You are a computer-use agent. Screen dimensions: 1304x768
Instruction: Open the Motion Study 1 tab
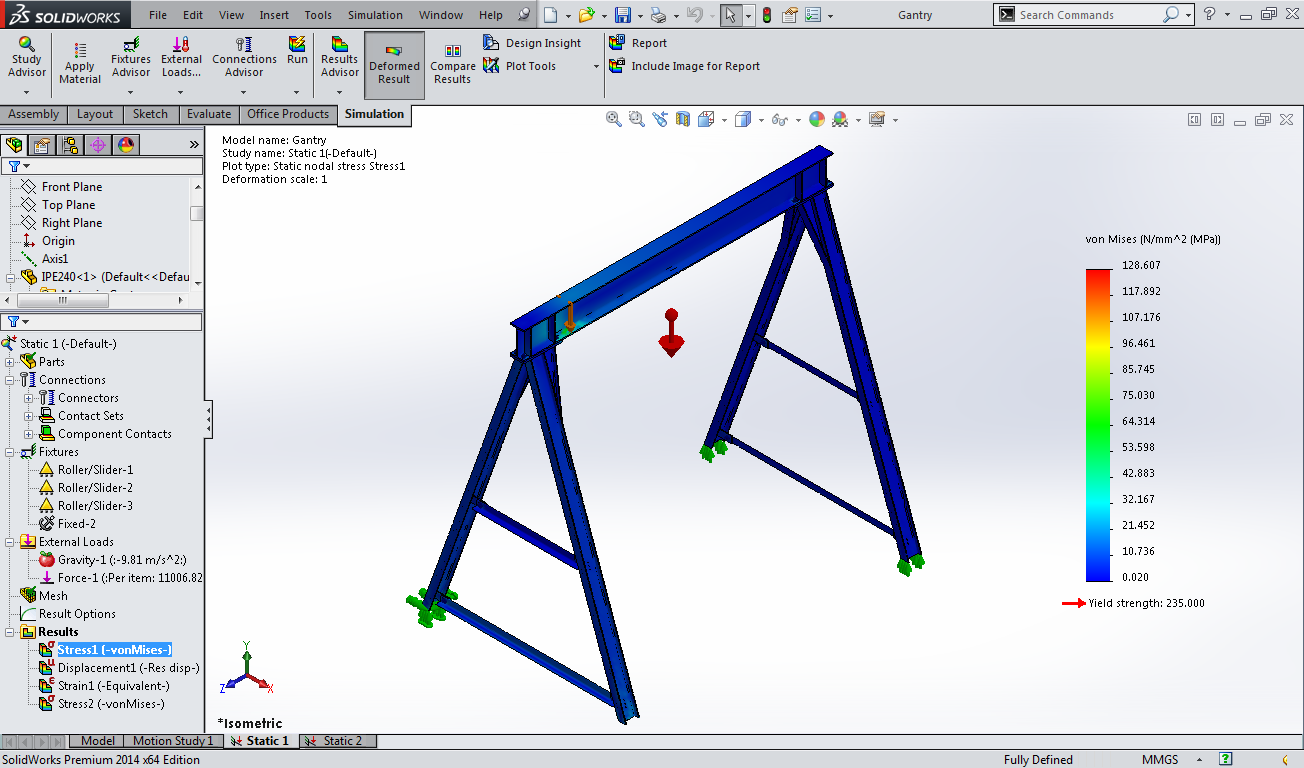click(173, 741)
